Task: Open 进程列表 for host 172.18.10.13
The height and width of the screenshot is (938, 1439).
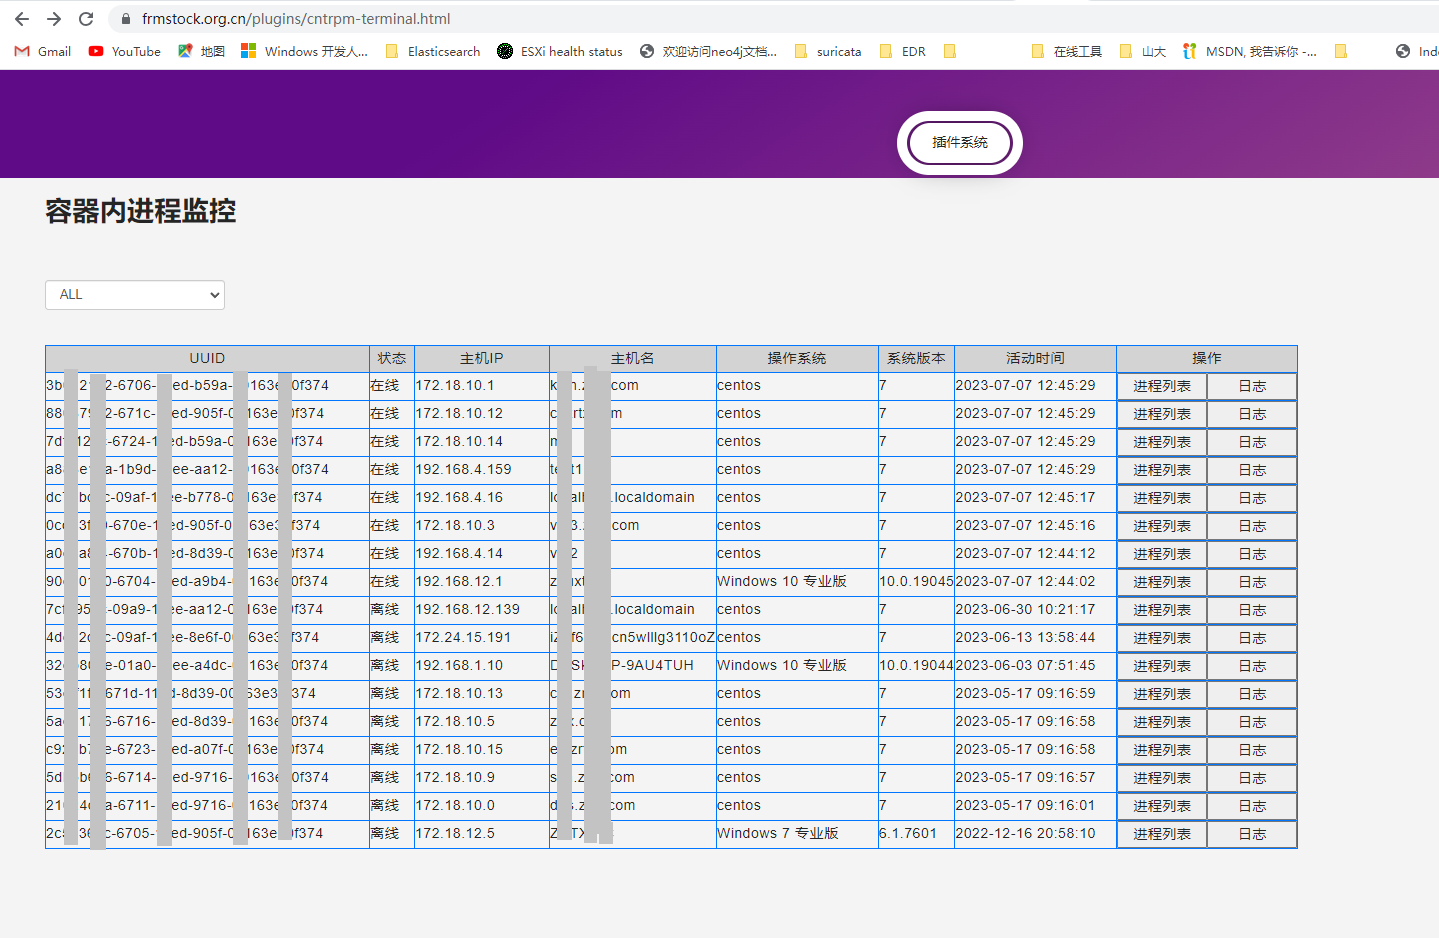Action: (x=1162, y=694)
